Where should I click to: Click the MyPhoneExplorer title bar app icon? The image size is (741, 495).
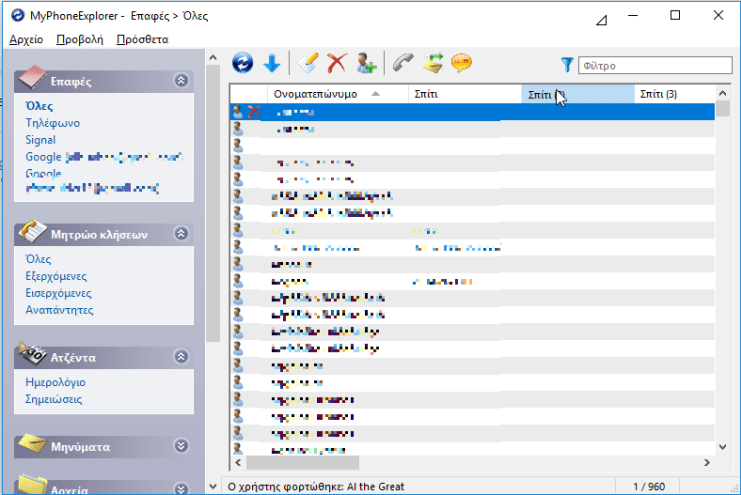(17, 15)
